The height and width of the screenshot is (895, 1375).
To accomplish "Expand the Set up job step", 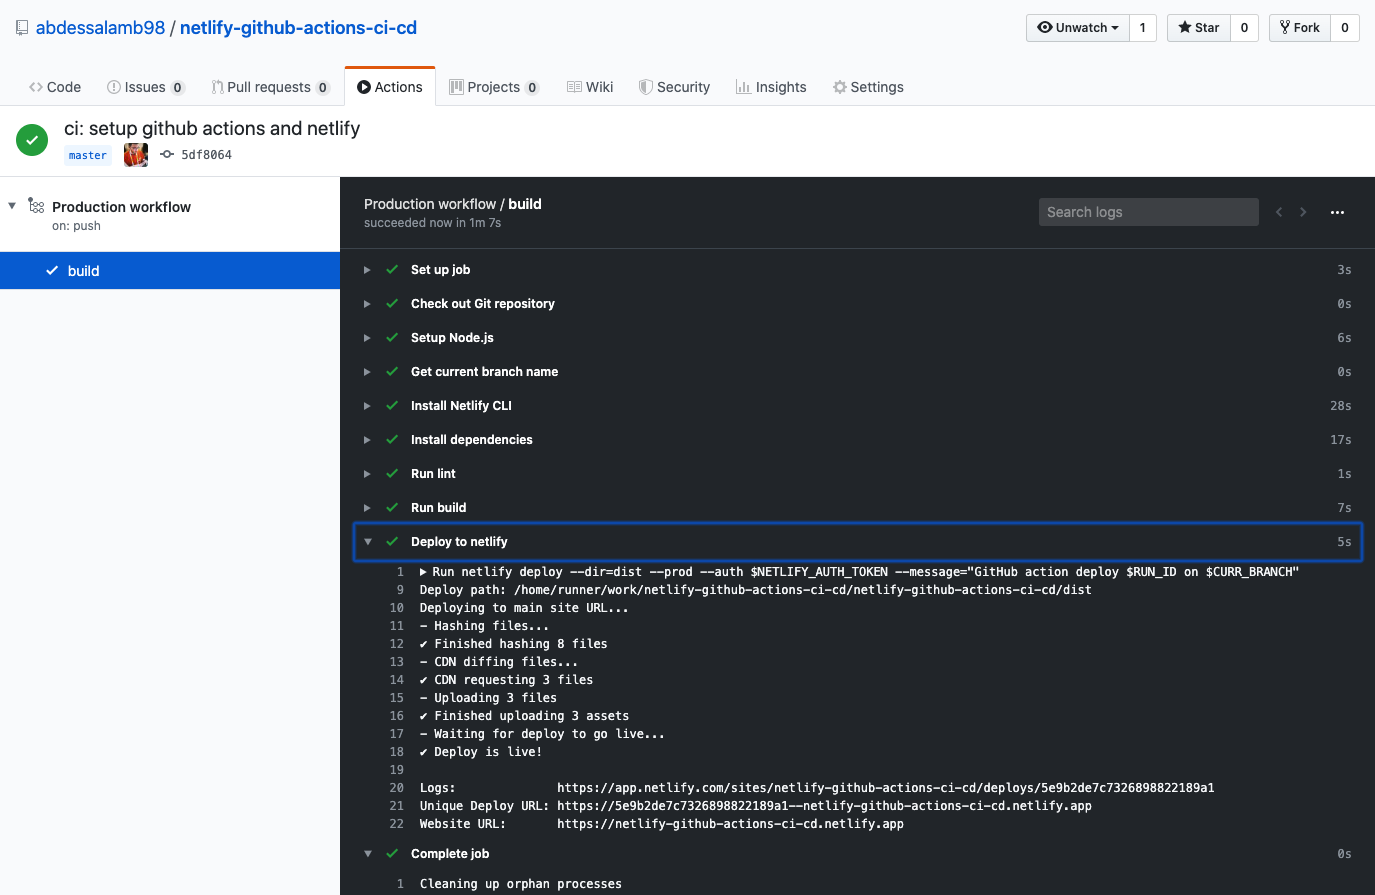I will pyautogui.click(x=367, y=270).
